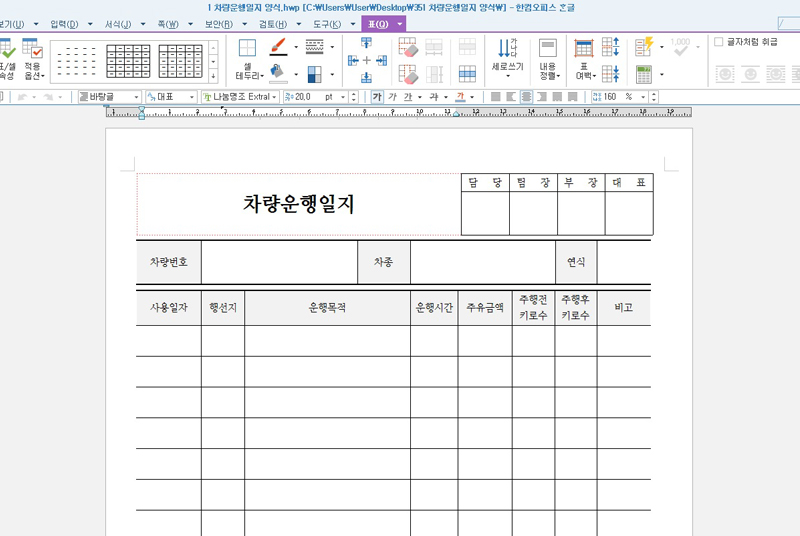
Task: Select the border color pen icon
Action: pos(279,47)
